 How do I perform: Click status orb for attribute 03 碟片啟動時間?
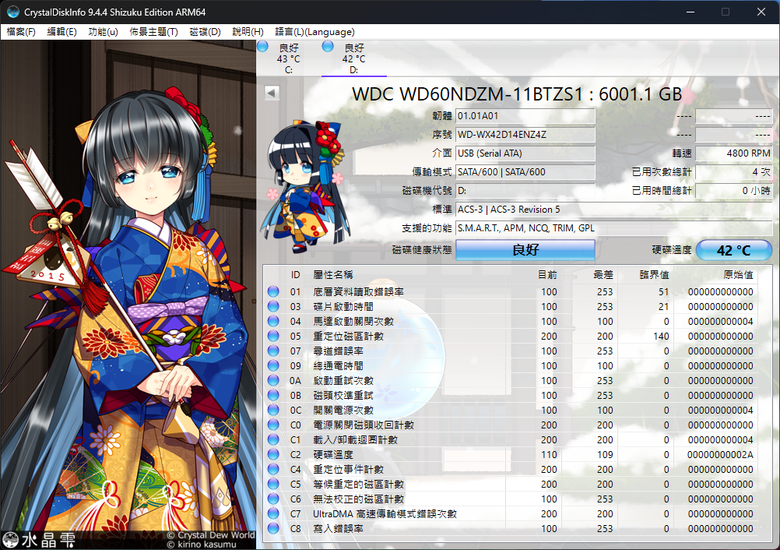point(273,306)
